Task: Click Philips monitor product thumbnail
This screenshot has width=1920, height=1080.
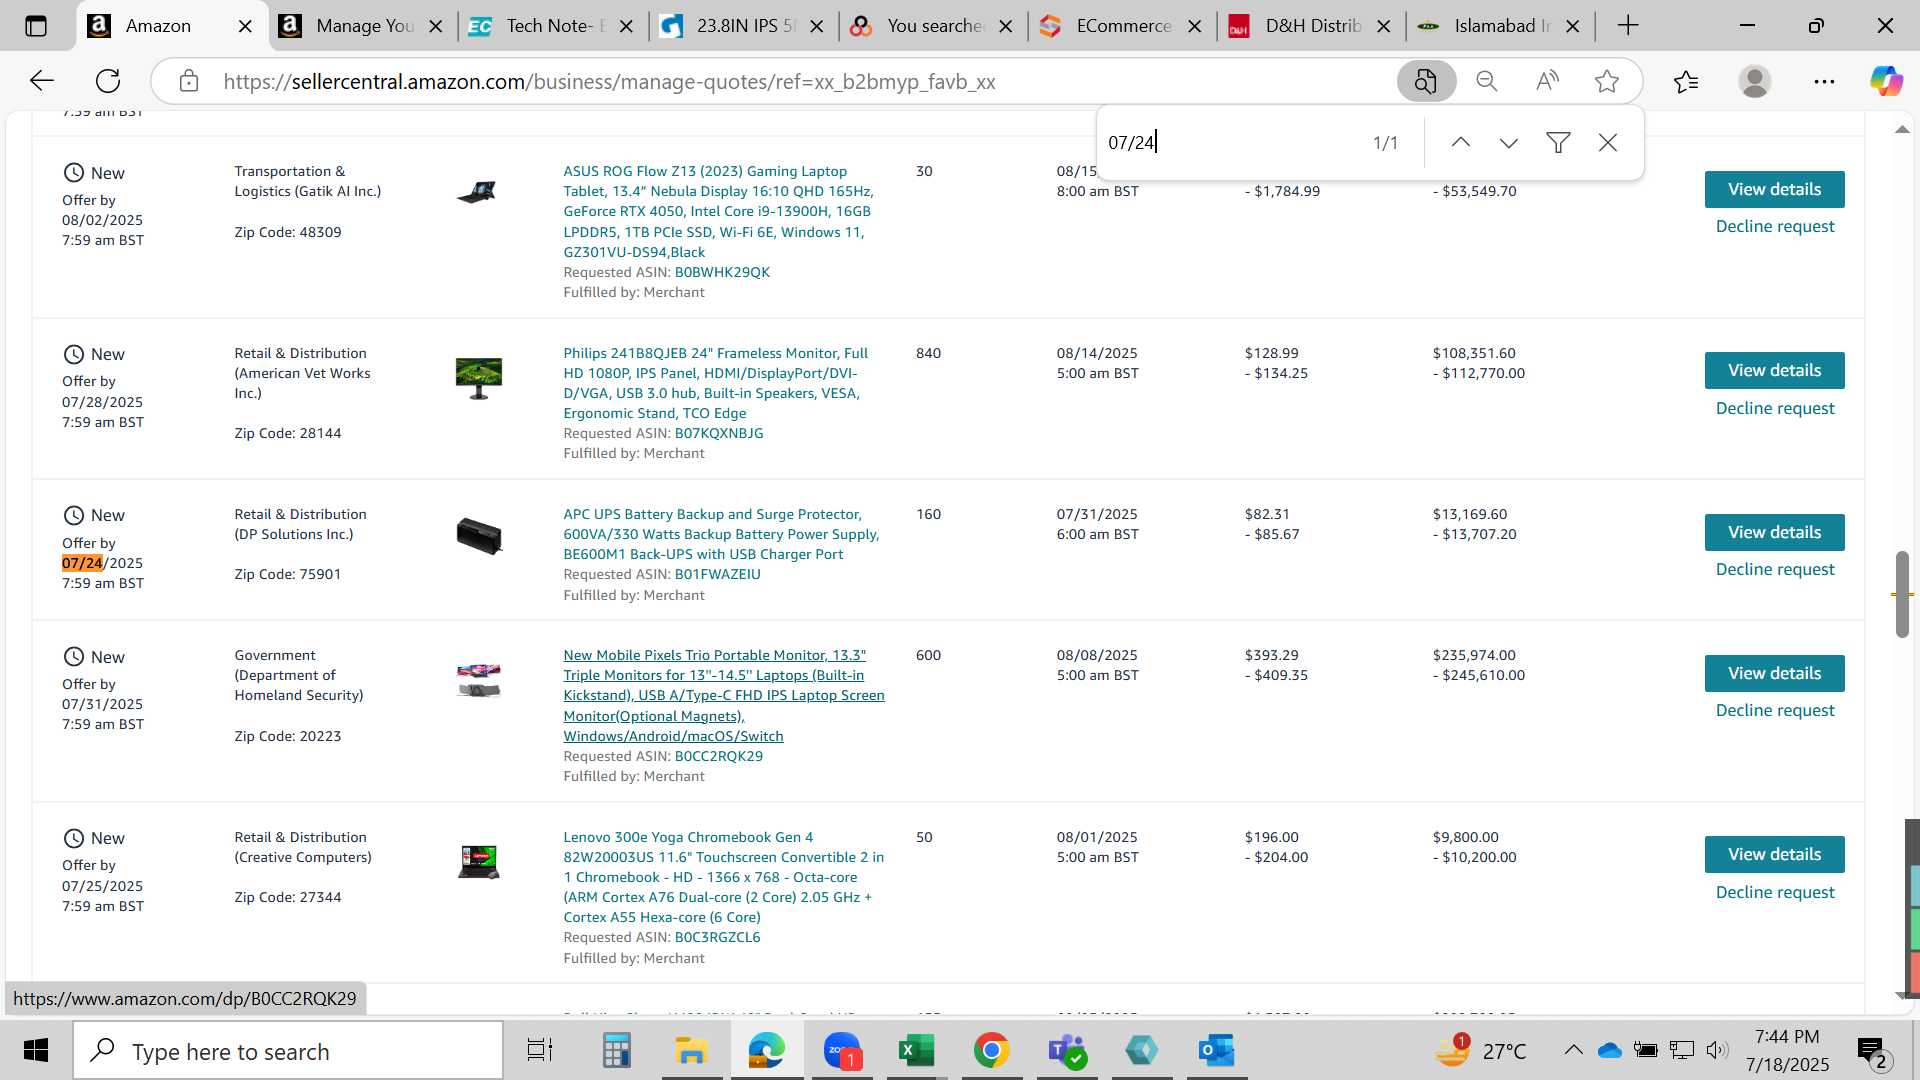Action: click(x=479, y=378)
